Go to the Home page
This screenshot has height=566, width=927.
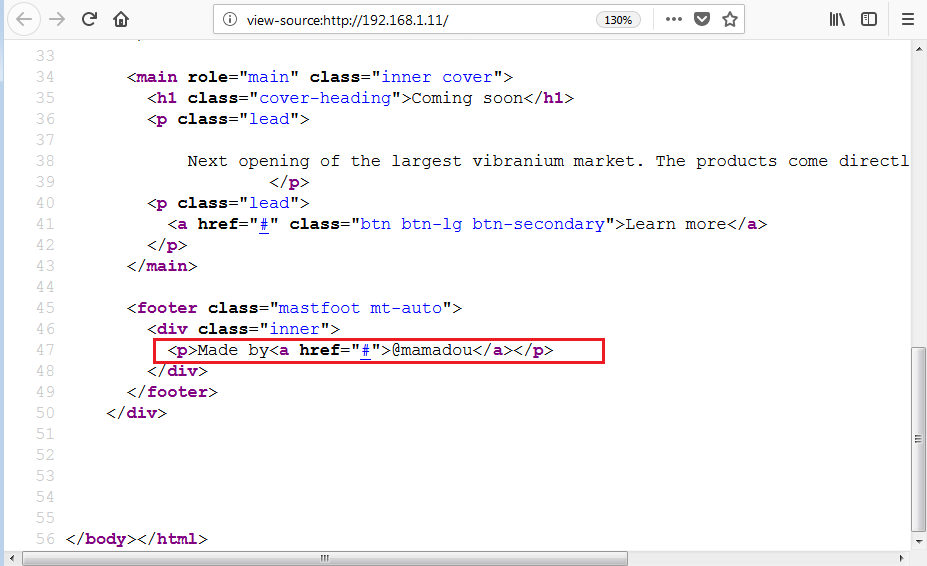click(x=121, y=19)
